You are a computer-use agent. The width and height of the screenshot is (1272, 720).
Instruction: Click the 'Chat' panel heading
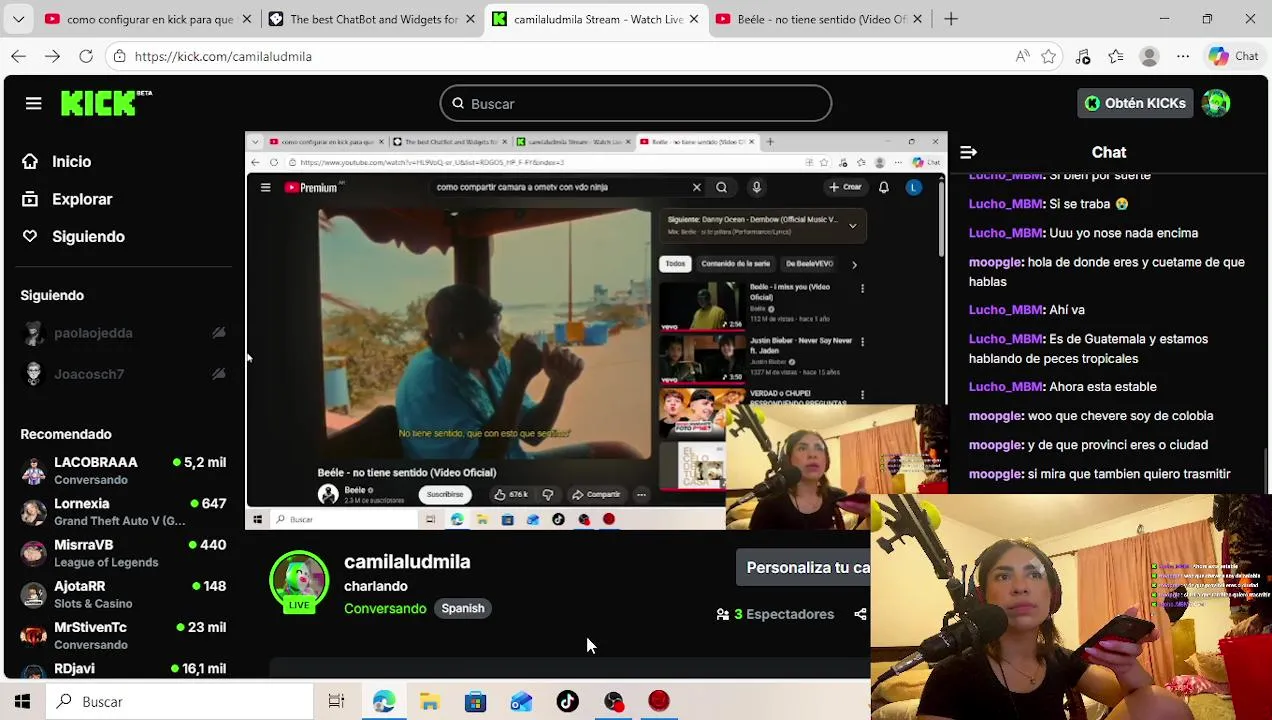point(1109,152)
